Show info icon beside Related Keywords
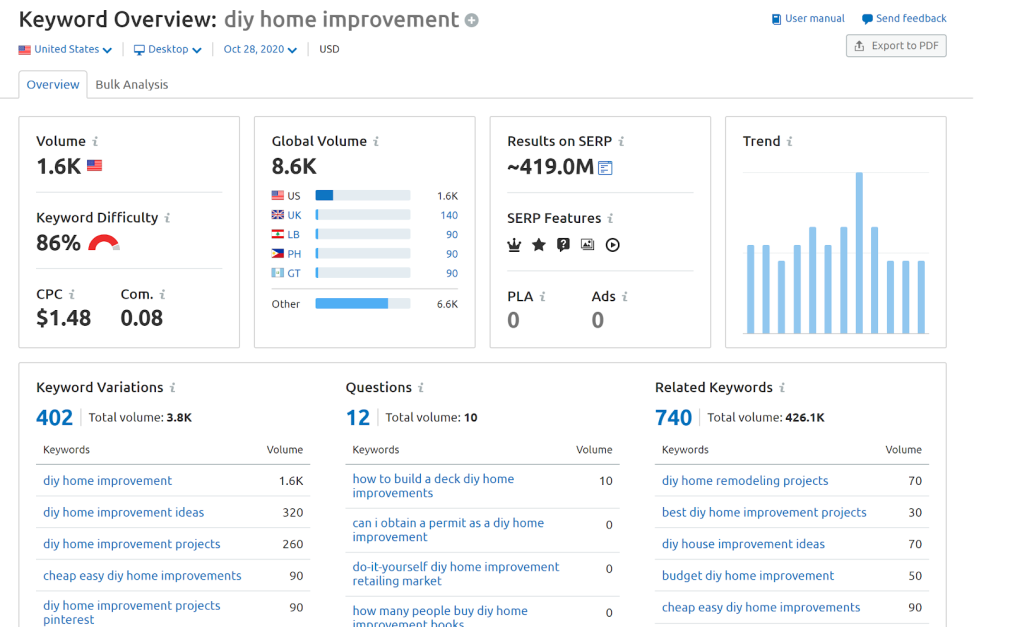The height and width of the screenshot is (627, 1010). click(782, 388)
